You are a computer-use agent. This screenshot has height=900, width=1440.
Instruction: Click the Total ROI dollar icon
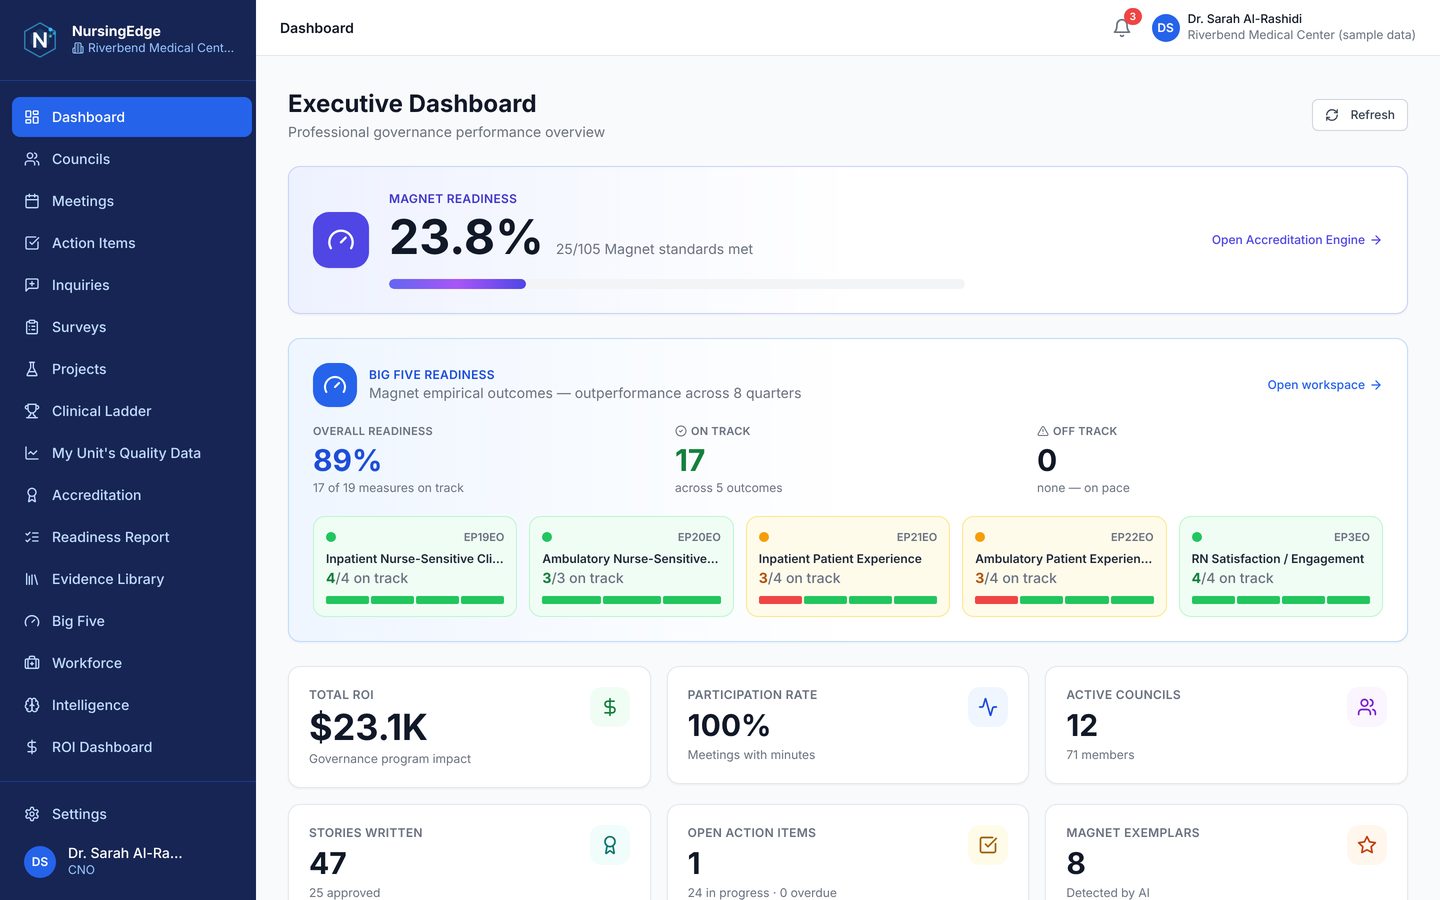tap(610, 707)
